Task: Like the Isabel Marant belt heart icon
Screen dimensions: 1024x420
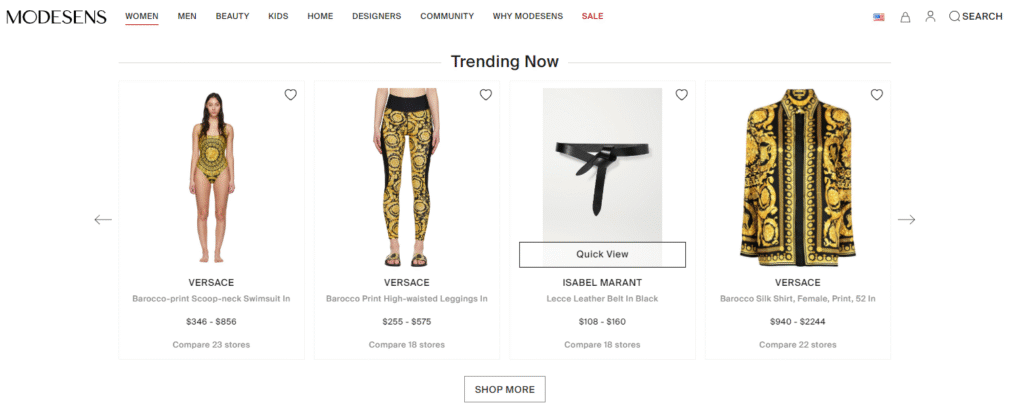Action: point(682,95)
